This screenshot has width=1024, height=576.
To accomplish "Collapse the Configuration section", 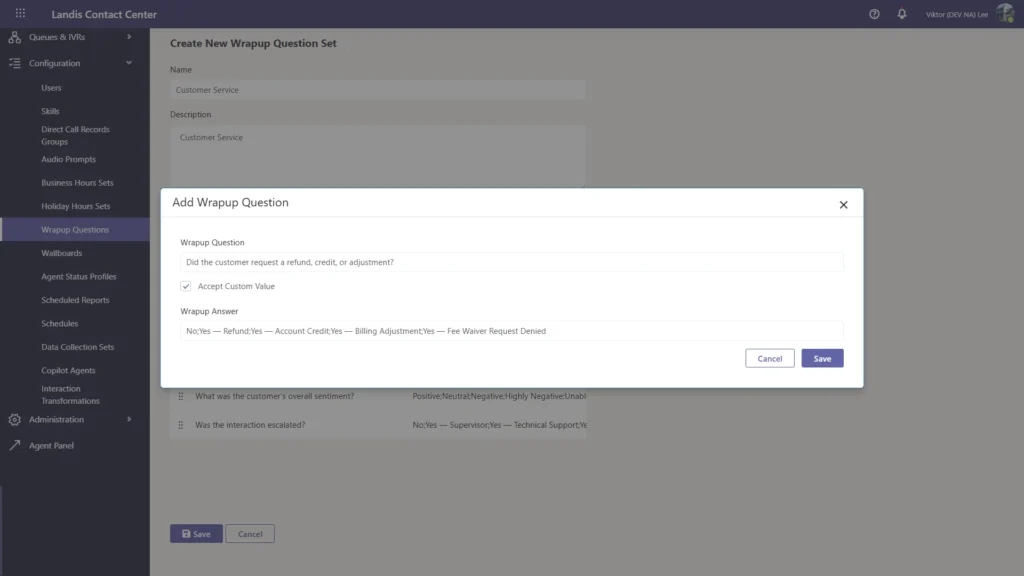I will (x=129, y=63).
